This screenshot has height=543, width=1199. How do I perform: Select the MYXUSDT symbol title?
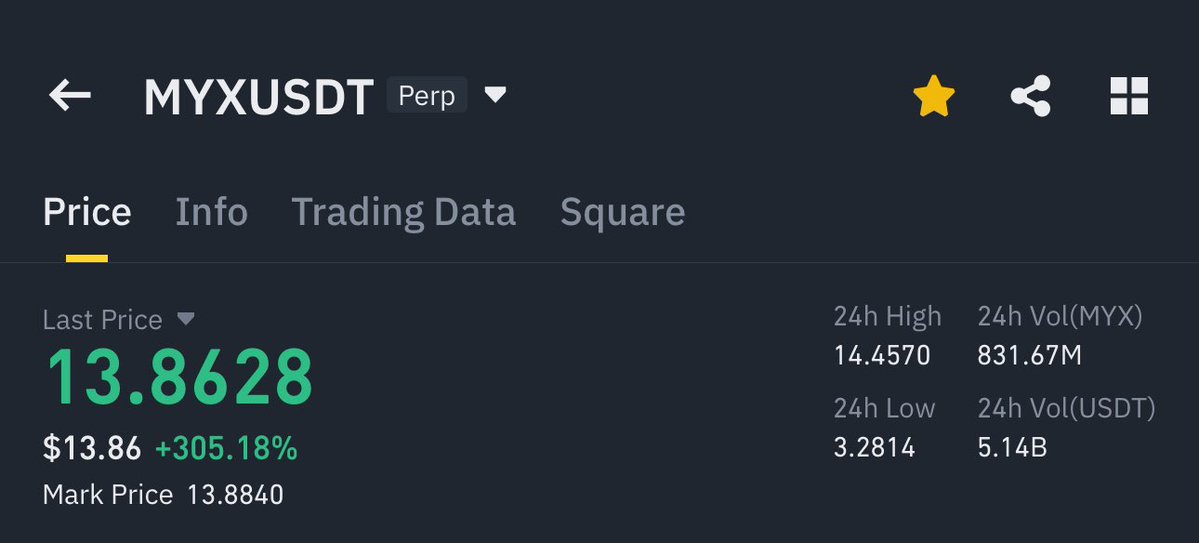(x=258, y=97)
